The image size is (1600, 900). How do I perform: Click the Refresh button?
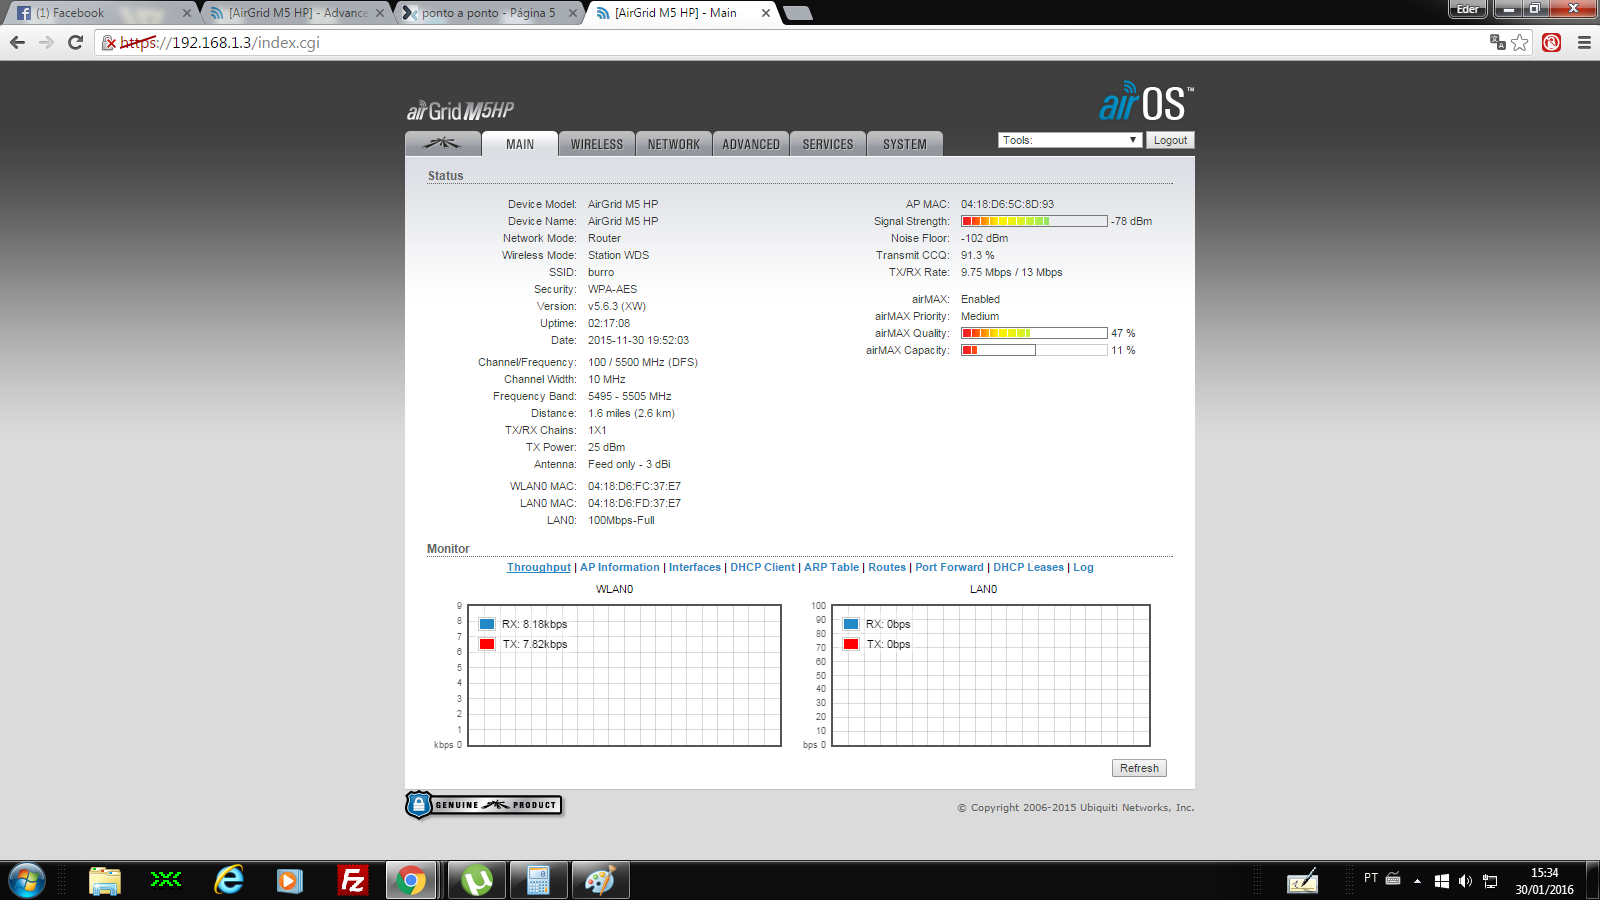(1139, 768)
